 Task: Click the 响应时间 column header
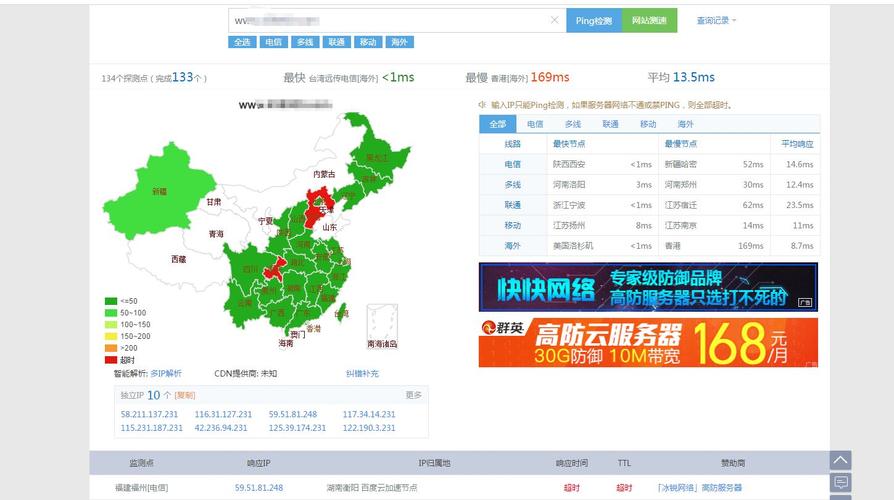tap(572, 463)
